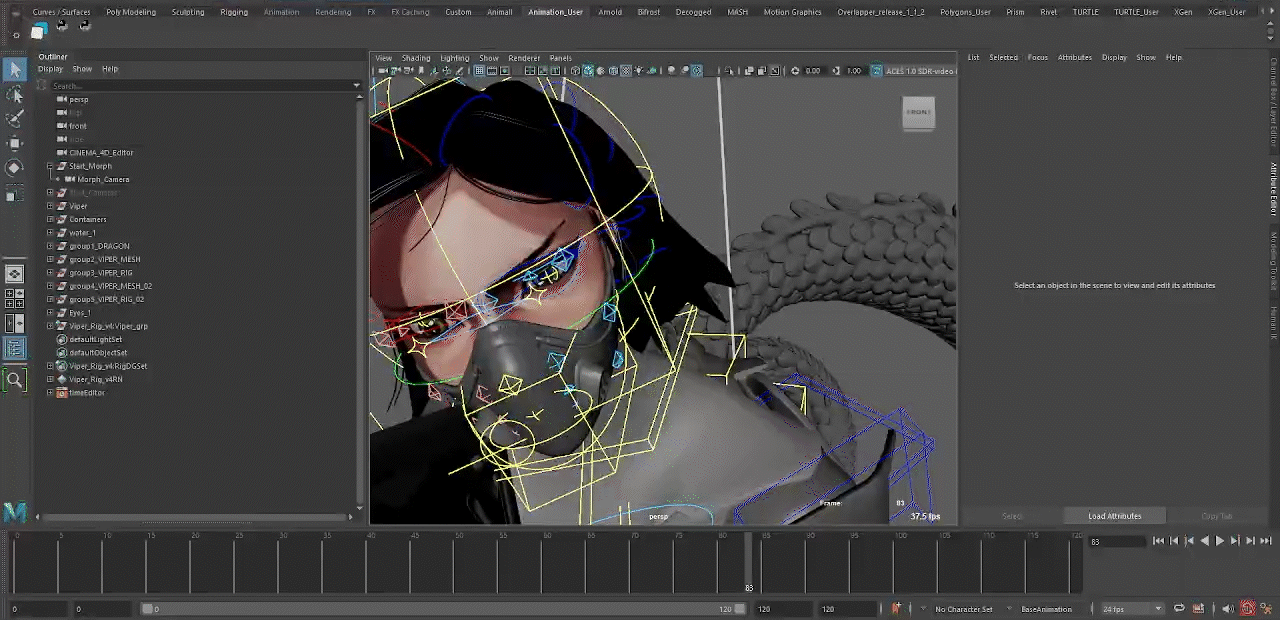
Task: Click the search magnifier icon in toolbox
Action: [x=15, y=380]
